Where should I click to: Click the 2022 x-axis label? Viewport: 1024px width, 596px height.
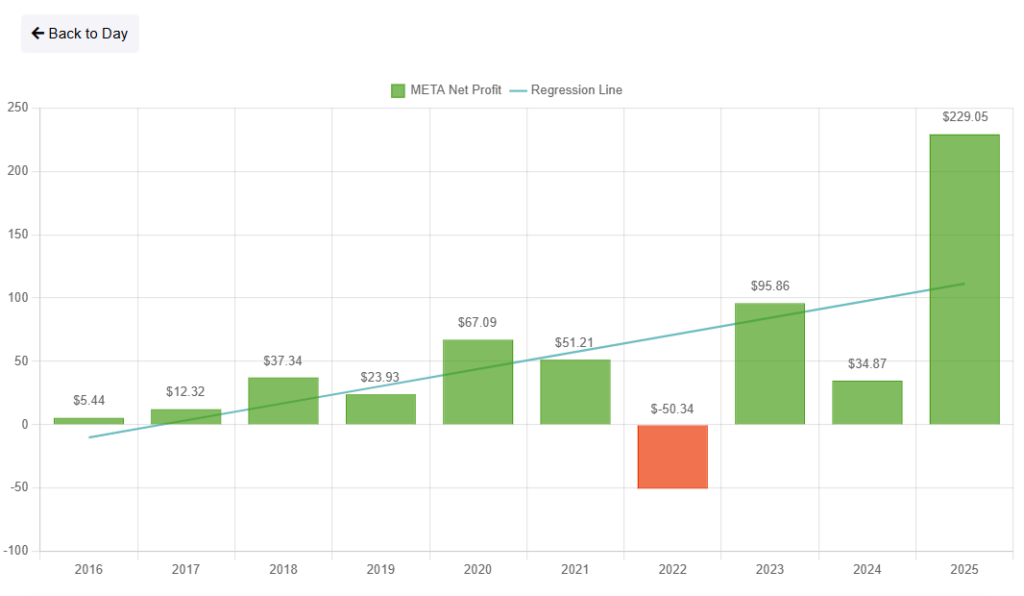pos(672,569)
